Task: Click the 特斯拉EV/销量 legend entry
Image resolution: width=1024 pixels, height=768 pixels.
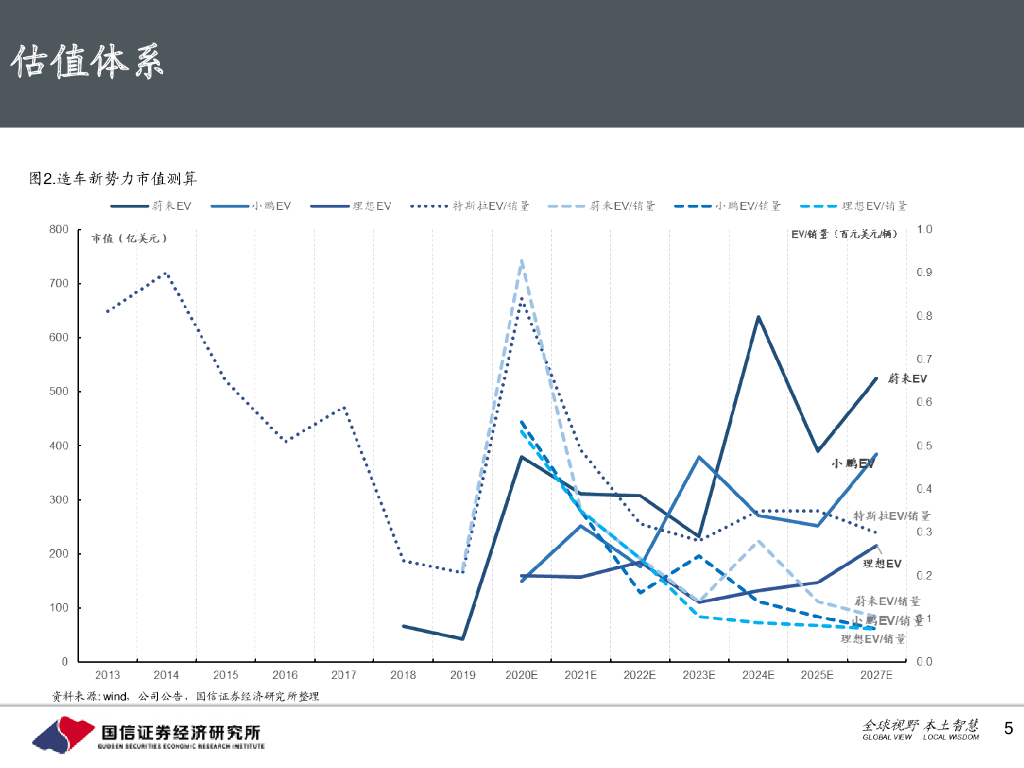Action: click(470, 206)
